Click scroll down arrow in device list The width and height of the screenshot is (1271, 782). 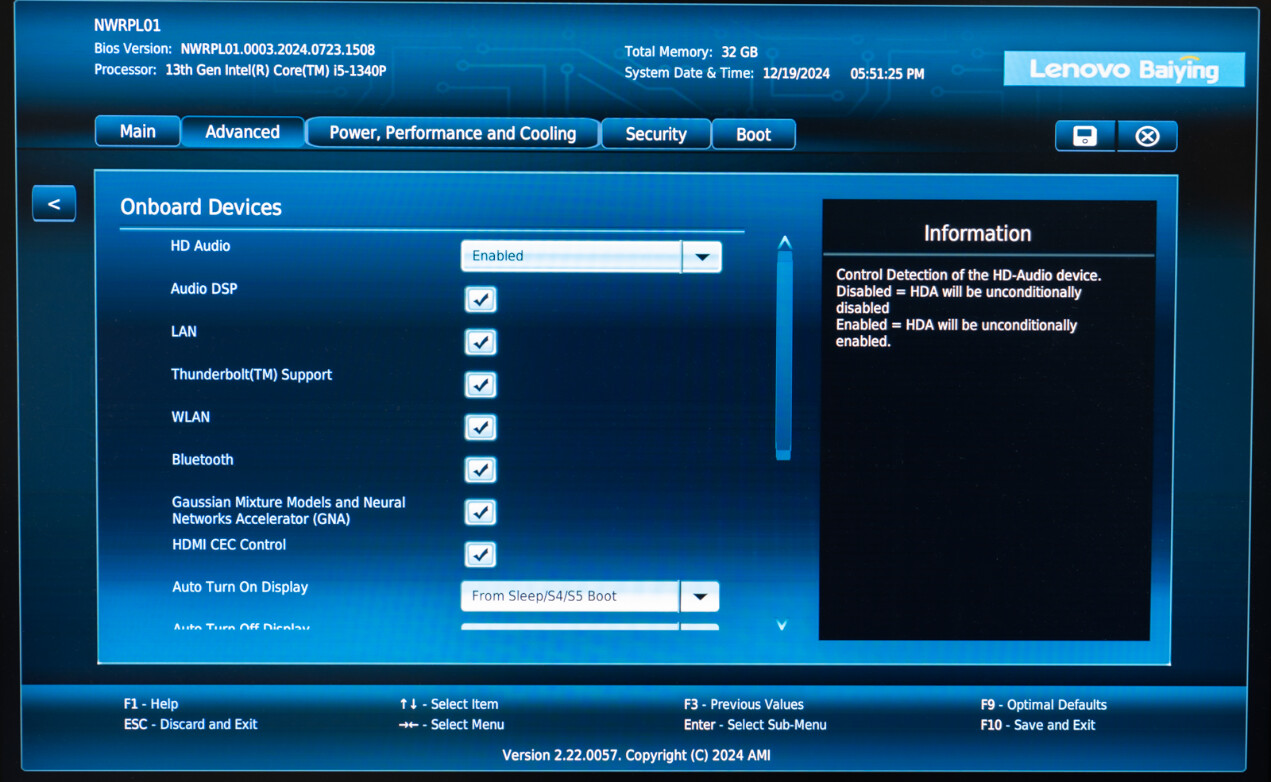tap(782, 625)
